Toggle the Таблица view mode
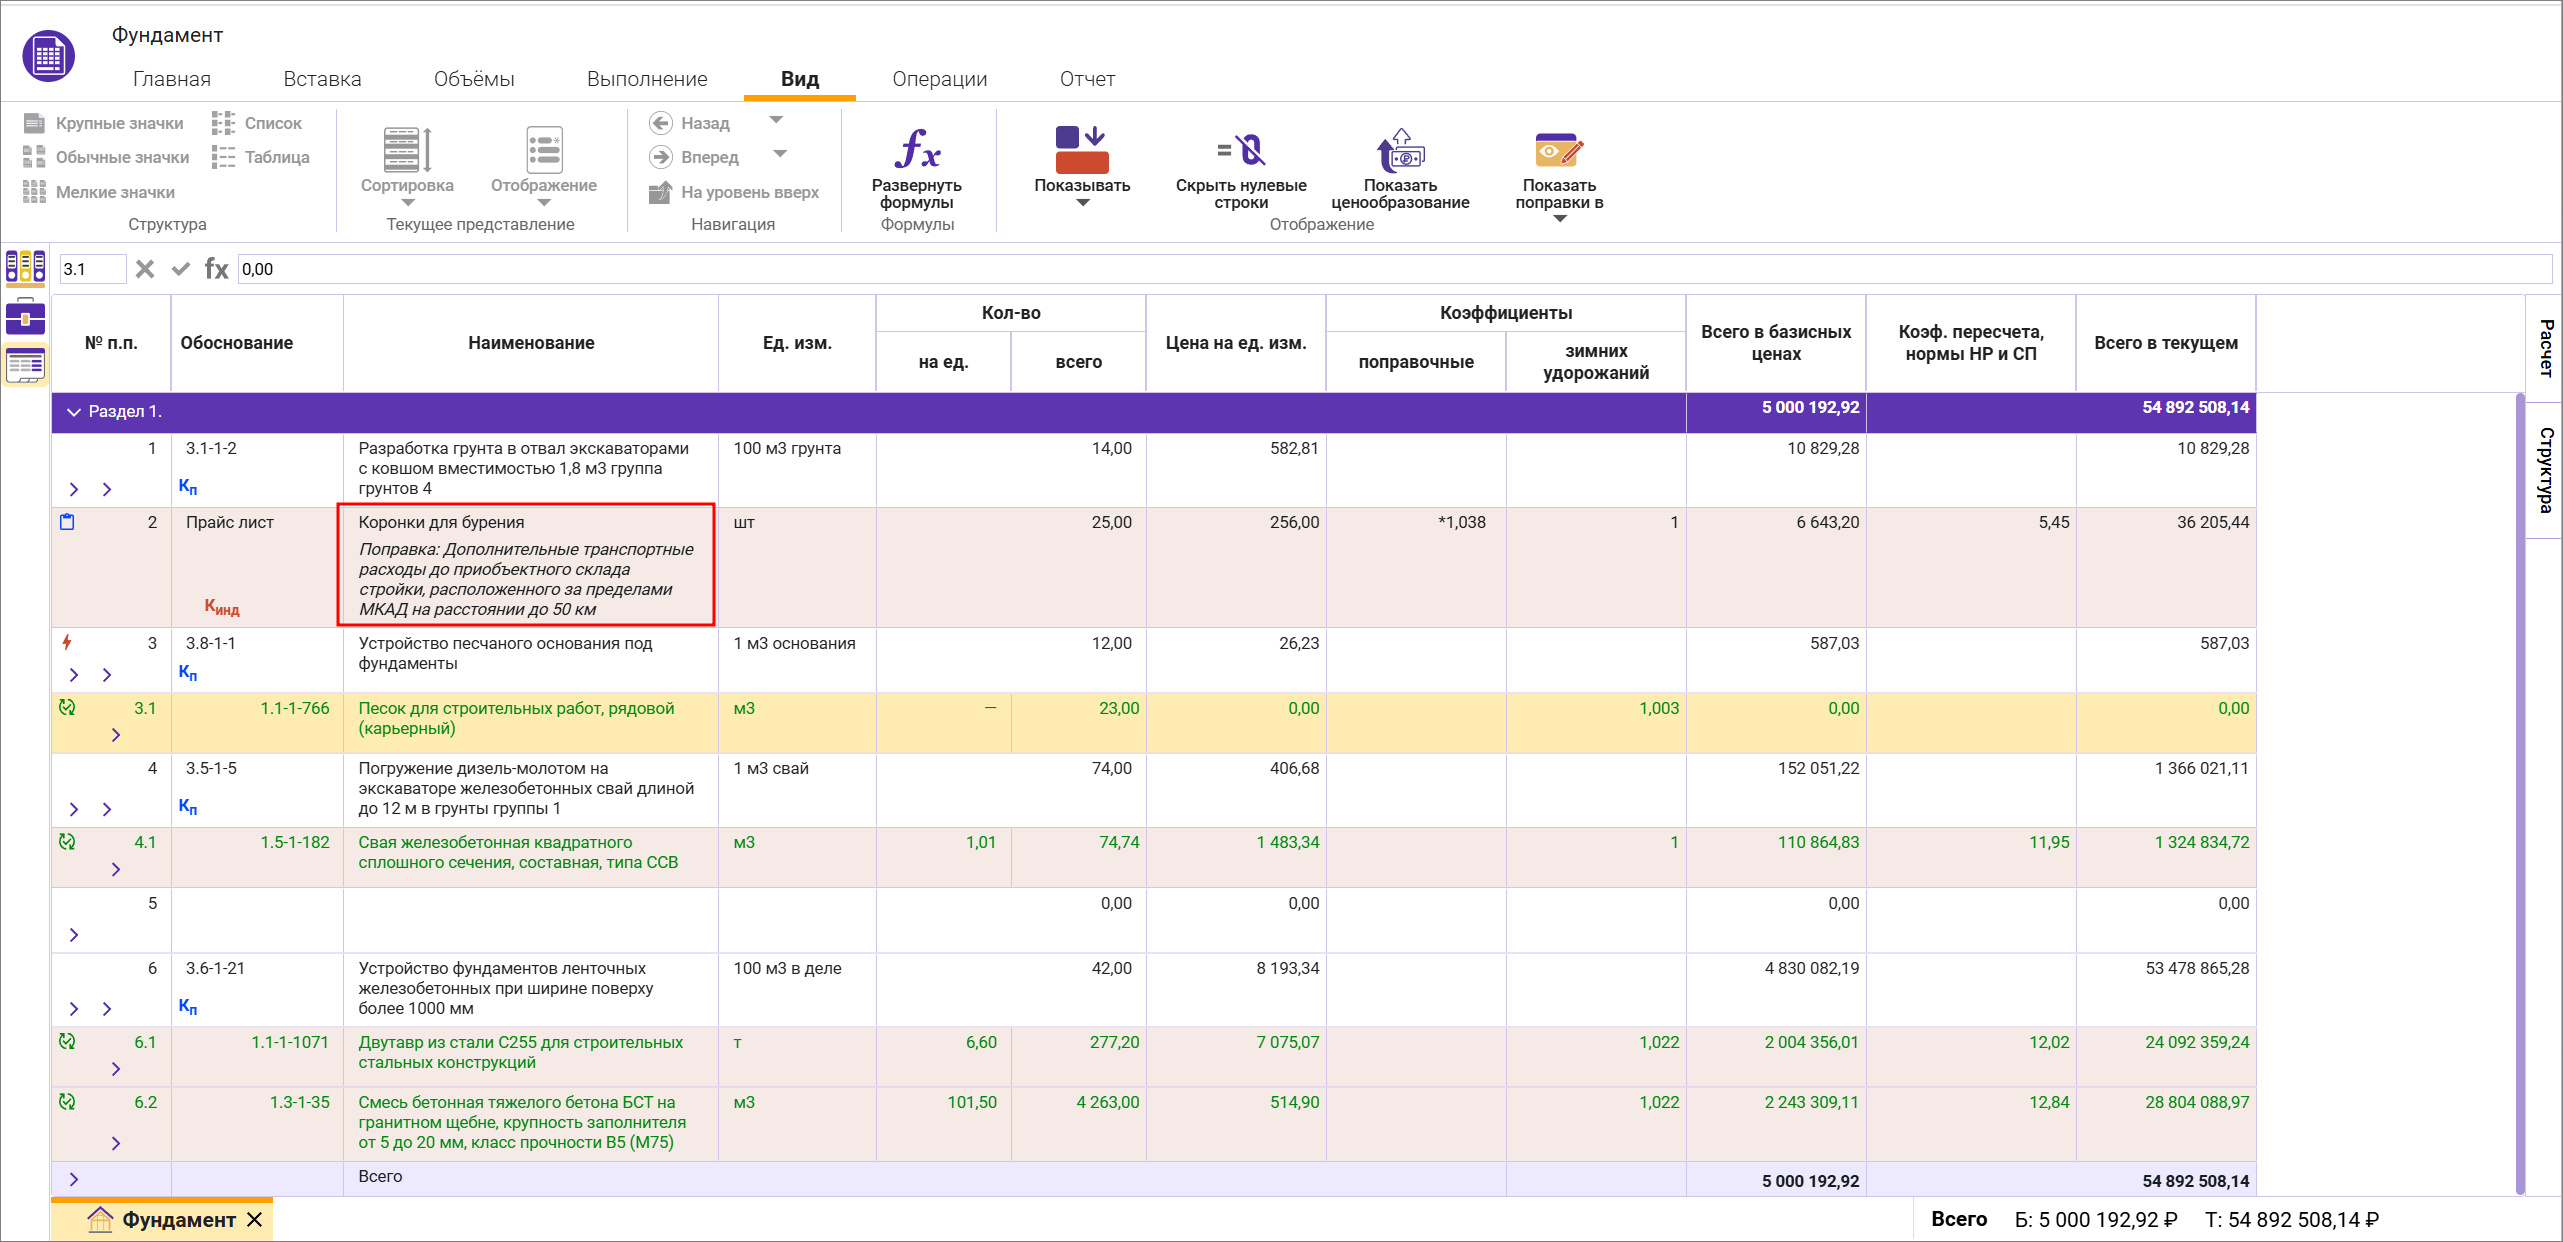The width and height of the screenshot is (2563, 1242). [x=262, y=156]
